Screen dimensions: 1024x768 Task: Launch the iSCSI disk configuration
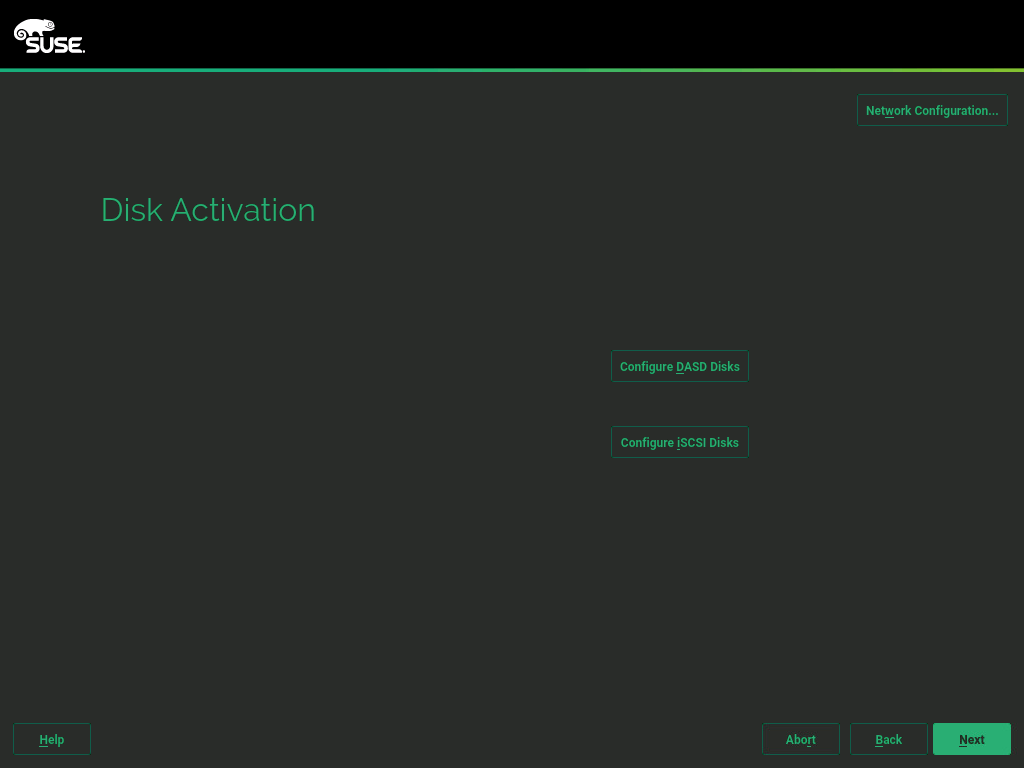click(x=679, y=442)
